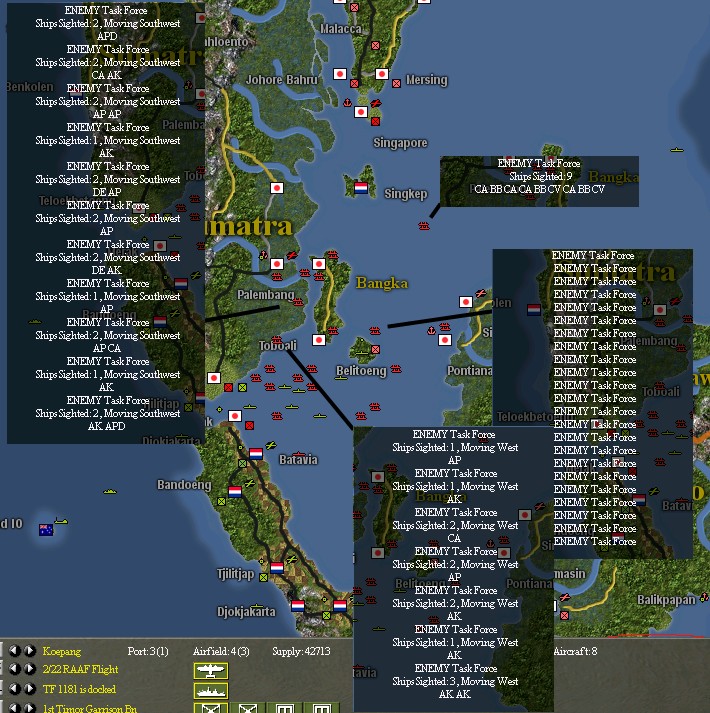Select the Japanese flag at Bangka's north tip

pyautogui.click(x=319, y=264)
